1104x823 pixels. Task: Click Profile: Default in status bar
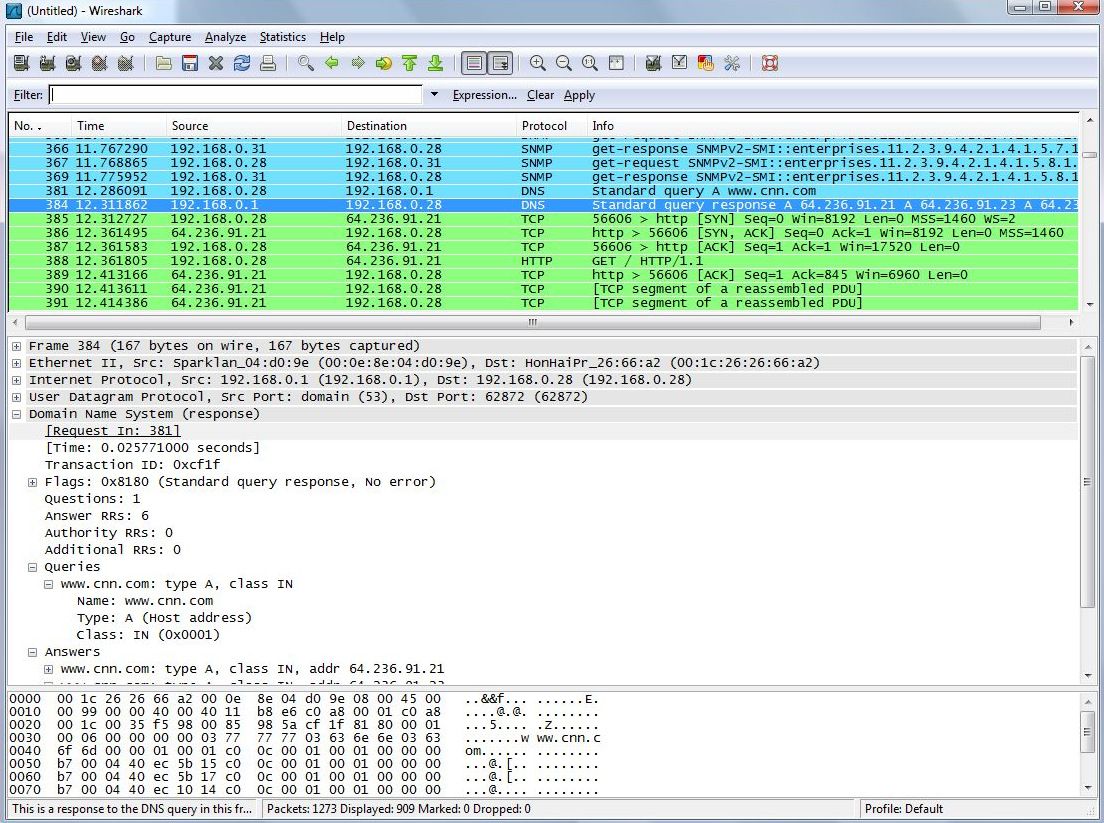[903, 809]
